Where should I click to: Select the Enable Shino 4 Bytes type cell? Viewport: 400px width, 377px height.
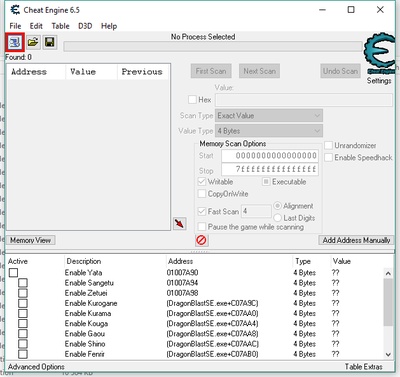(305, 344)
